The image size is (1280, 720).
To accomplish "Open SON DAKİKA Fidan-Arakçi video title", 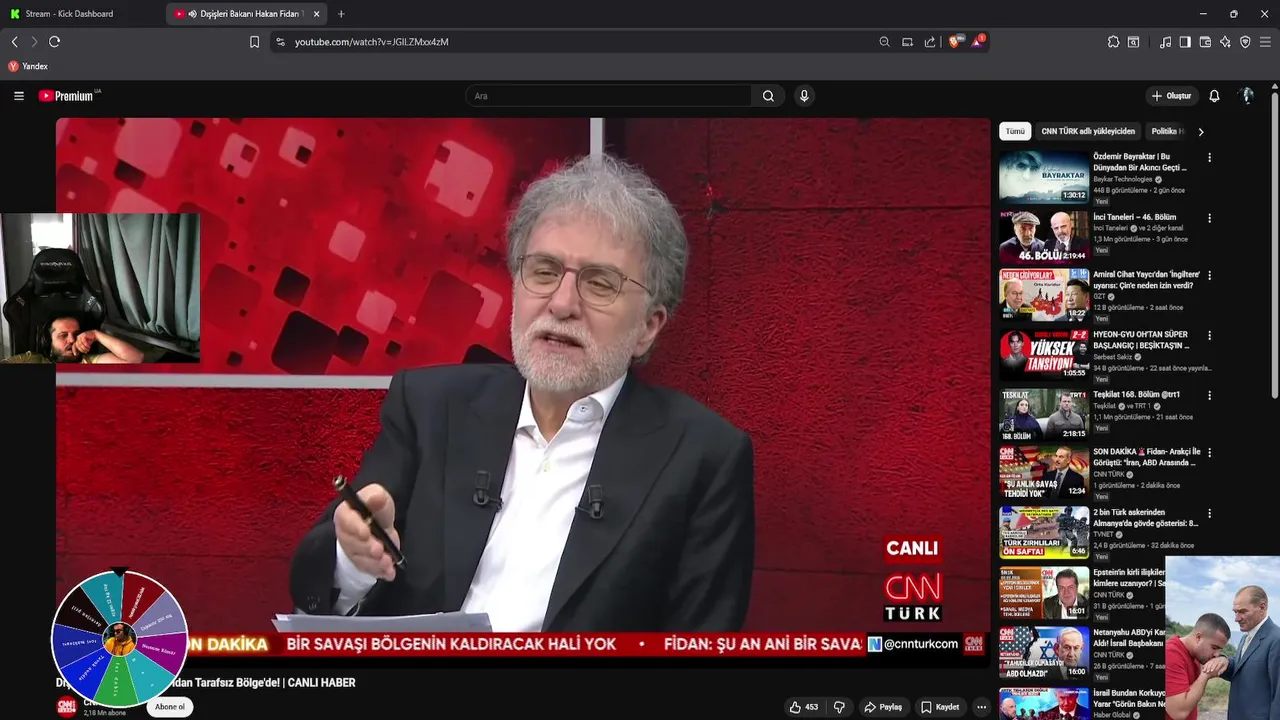I will click(x=1146, y=457).
